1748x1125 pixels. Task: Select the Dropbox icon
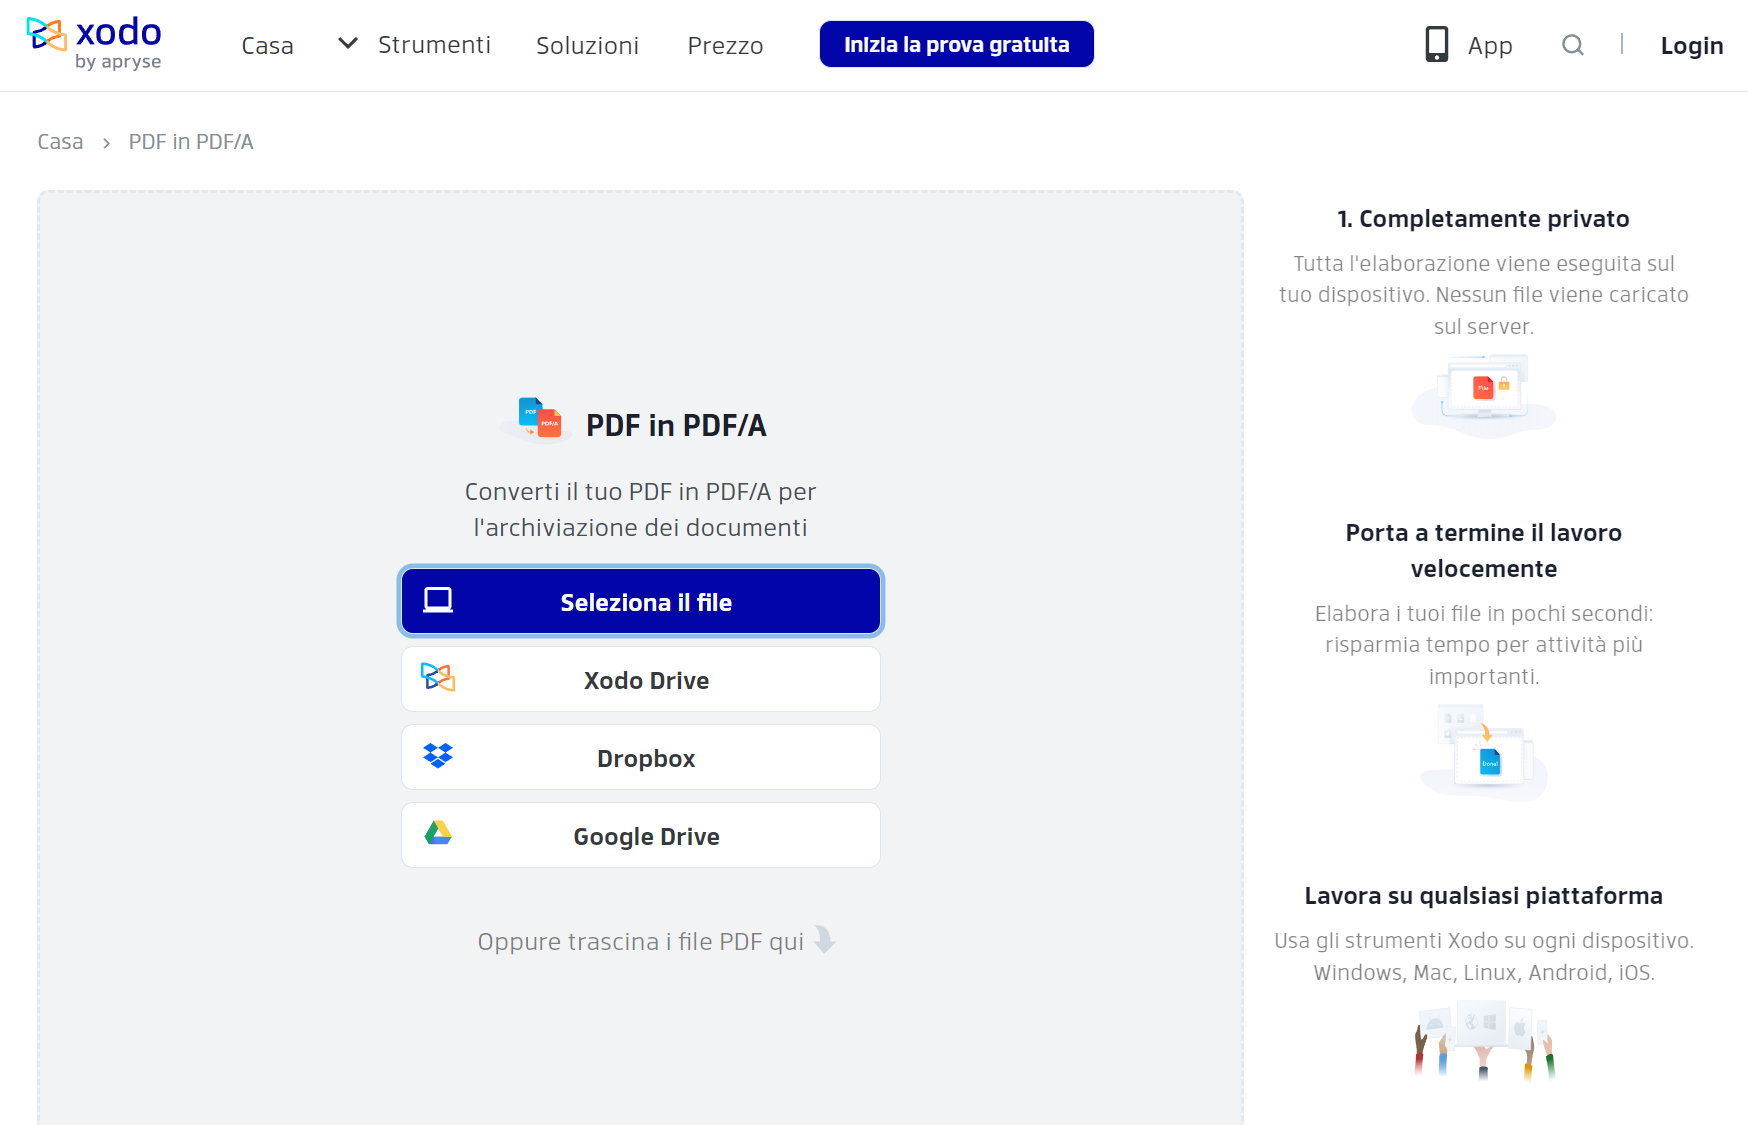click(x=440, y=757)
